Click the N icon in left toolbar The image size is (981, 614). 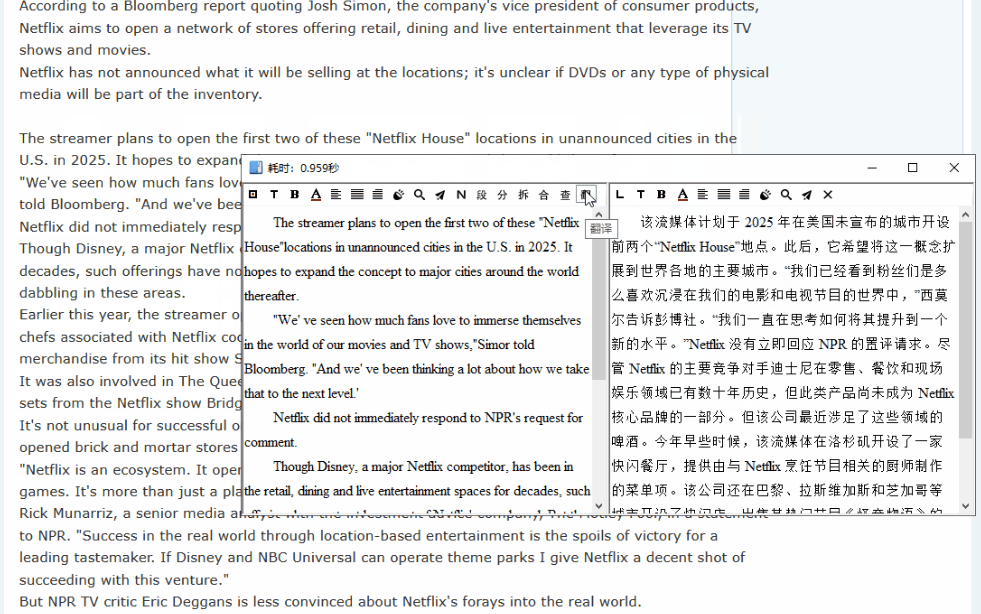pos(461,195)
